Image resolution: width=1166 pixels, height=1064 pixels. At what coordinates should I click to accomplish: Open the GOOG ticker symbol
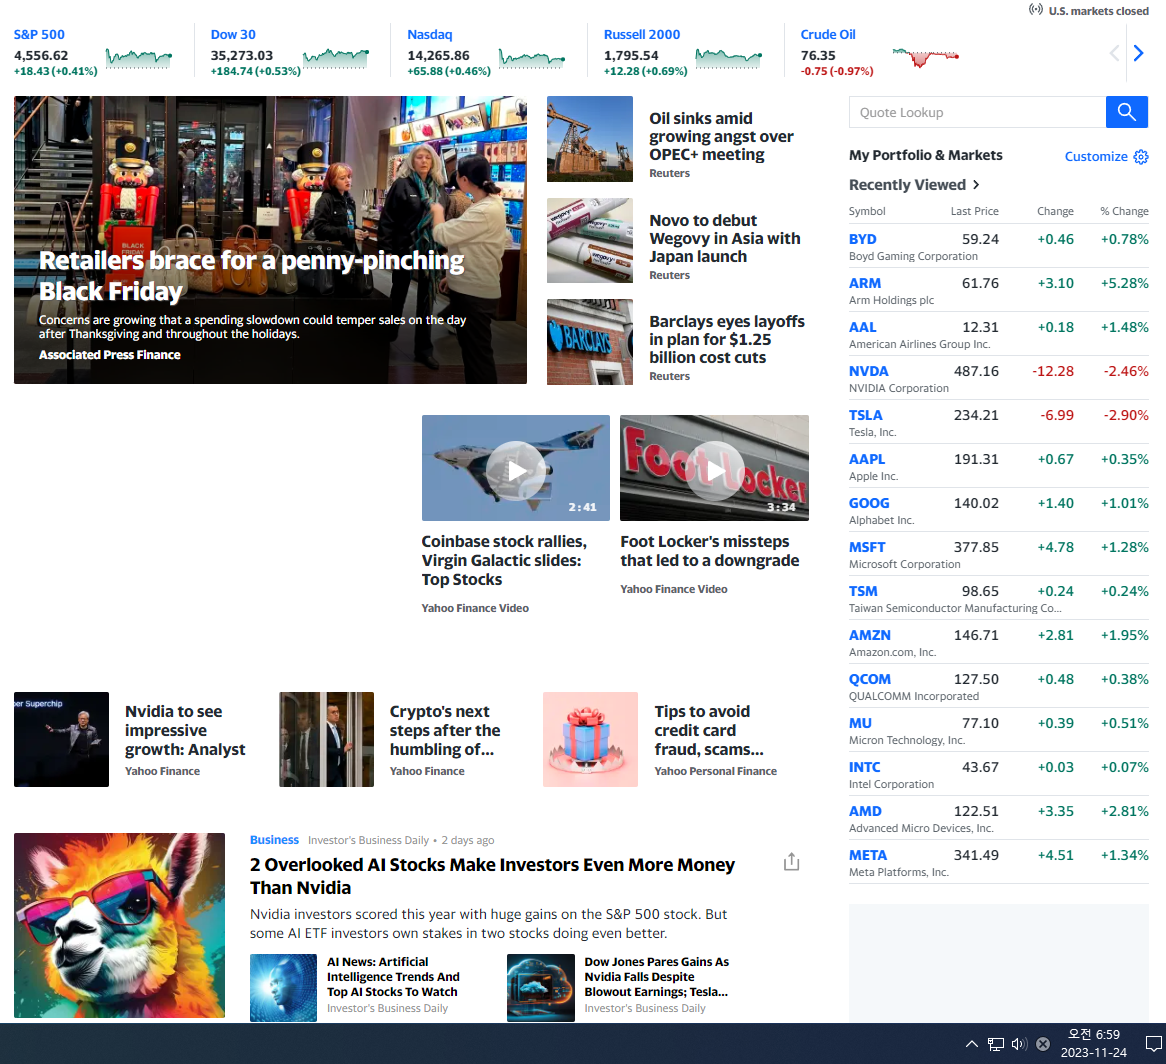[x=869, y=503]
